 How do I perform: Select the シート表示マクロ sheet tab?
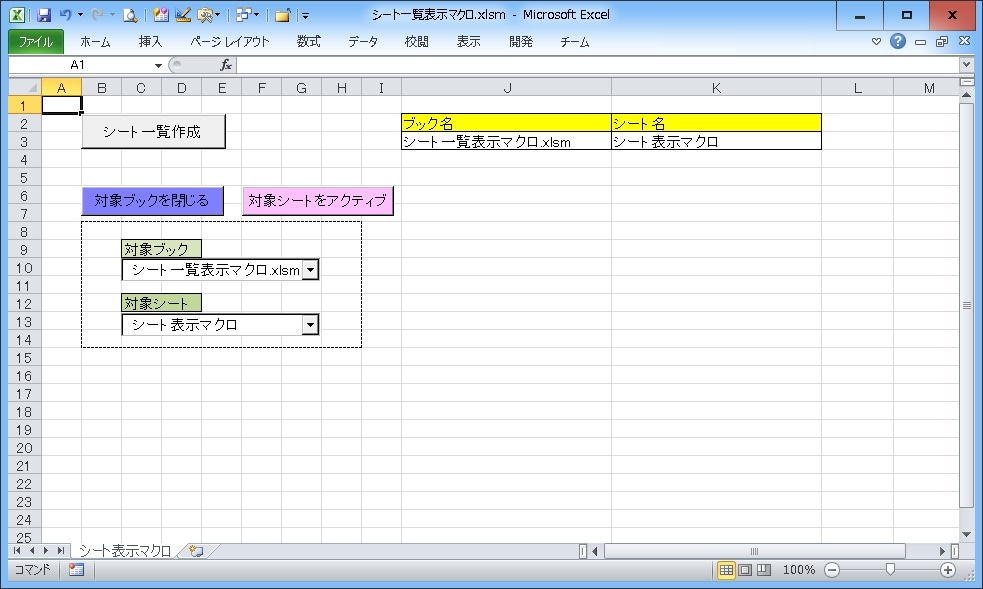tap(125, 551)
